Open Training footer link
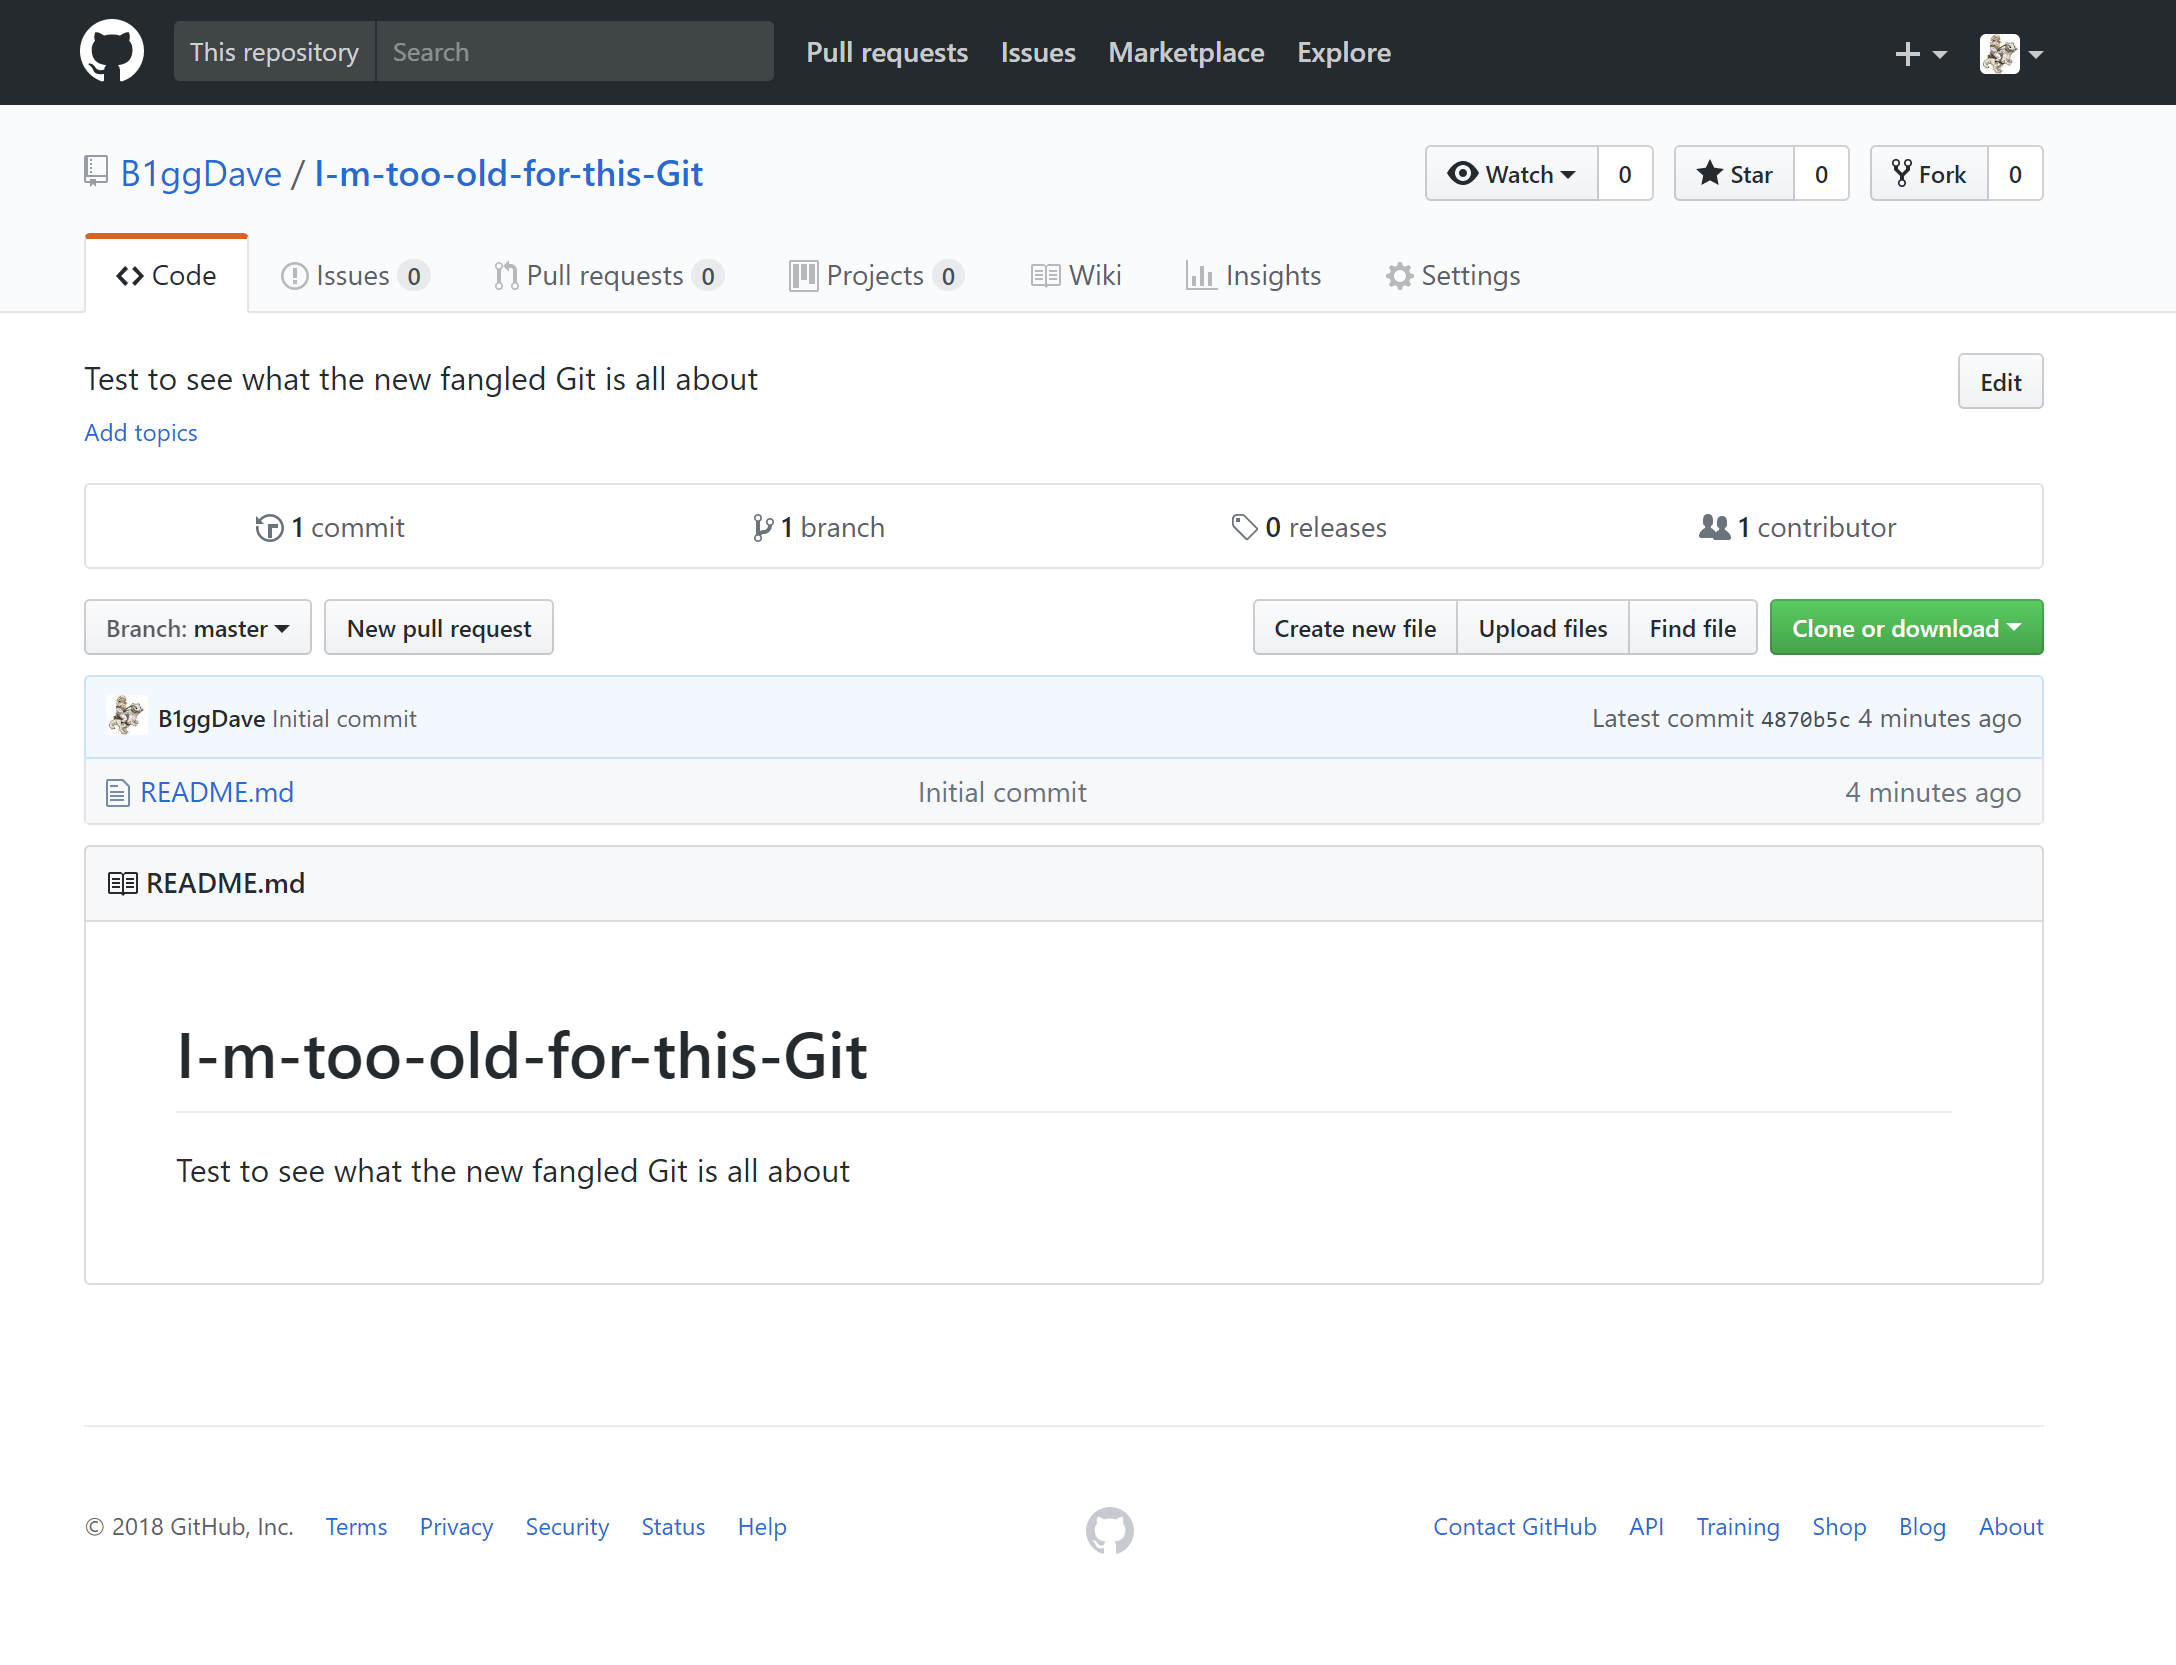Viewport: 2176px width, 1665px height. pyautogui.click(x=1738, y=1527)
